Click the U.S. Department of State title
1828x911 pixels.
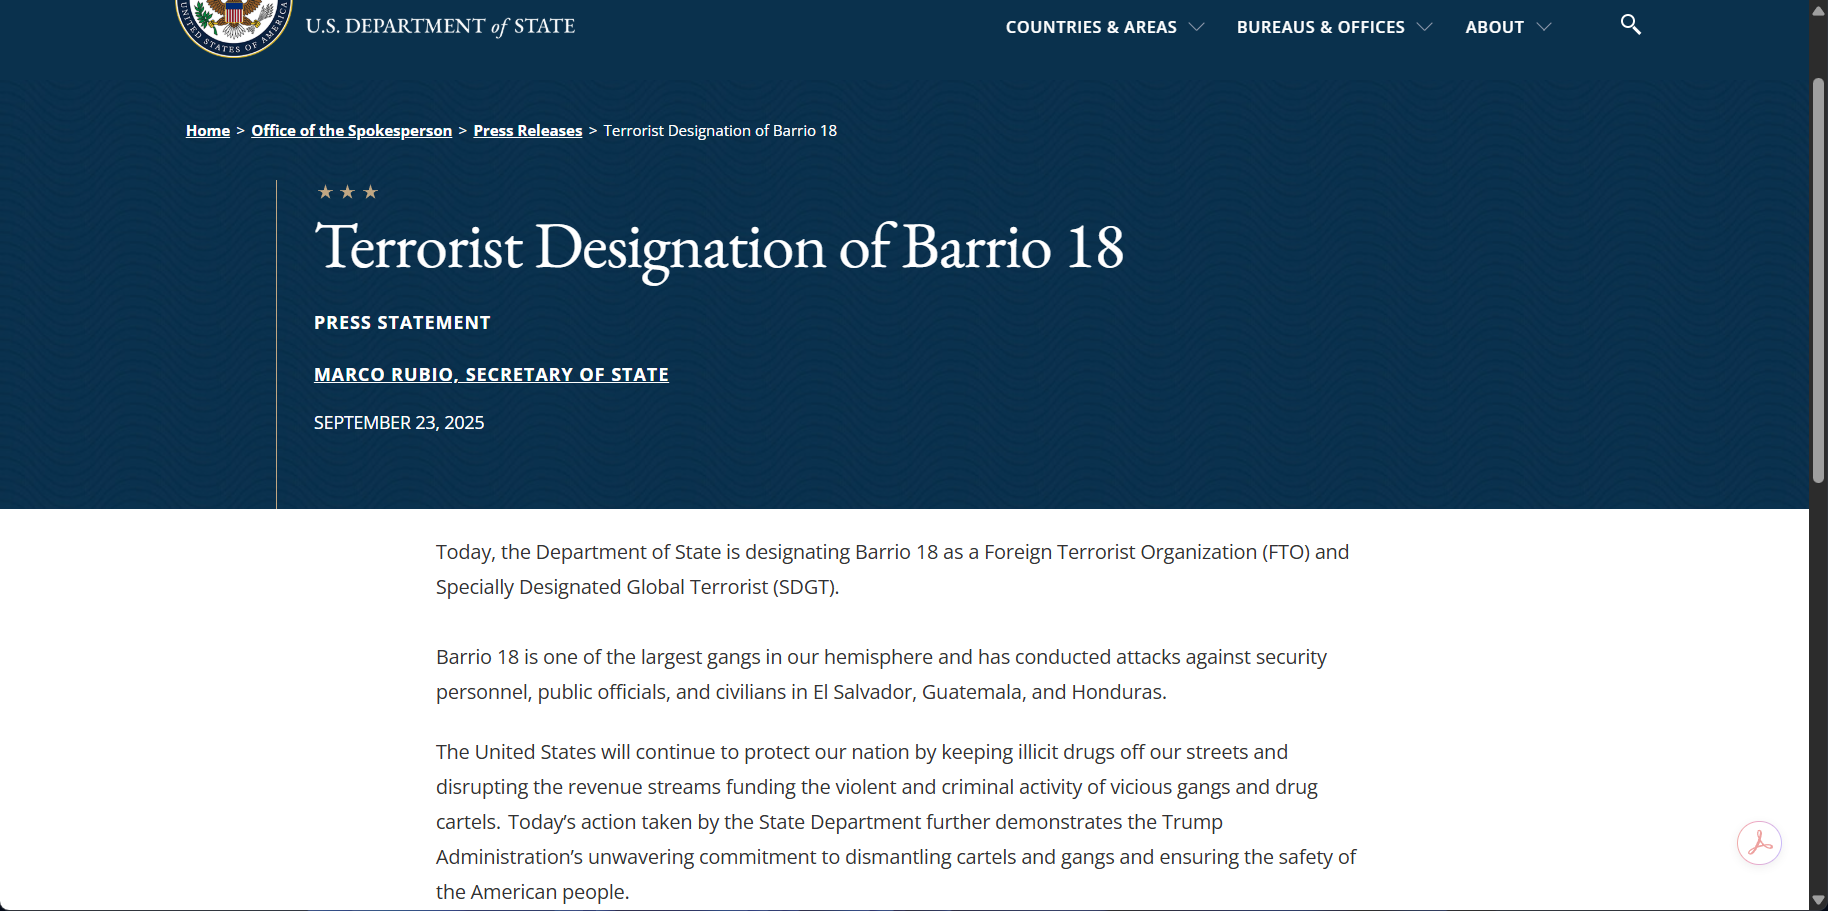pyautogui.click(x=440, y=27)
